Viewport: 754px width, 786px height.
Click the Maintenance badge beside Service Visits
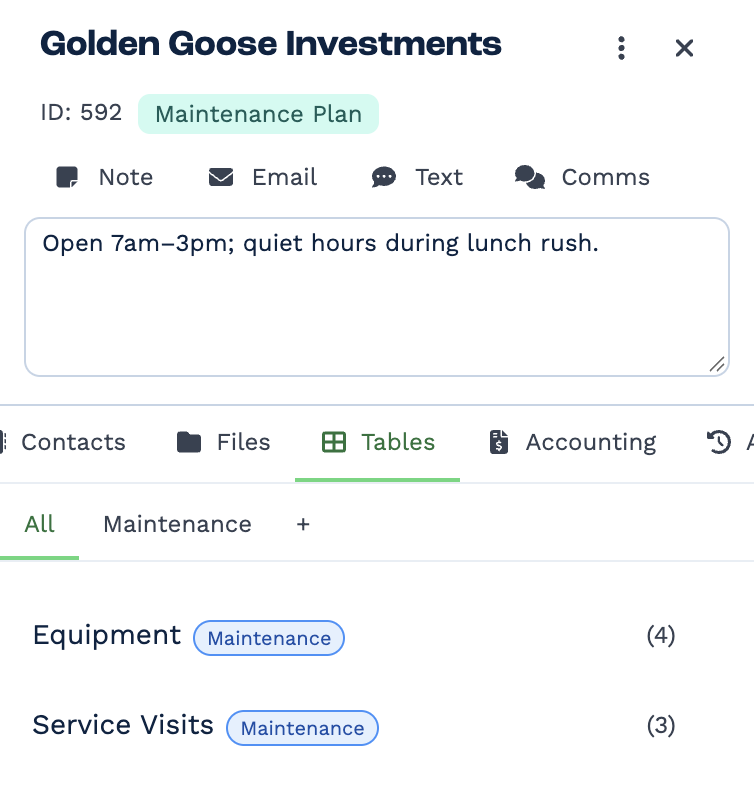point(302,728)
